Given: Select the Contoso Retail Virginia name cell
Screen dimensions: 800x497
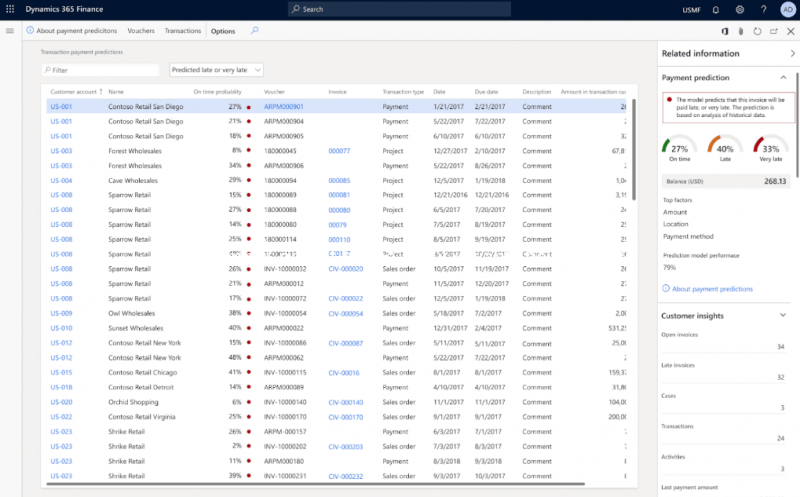Looking at the screenshot, I should (x=141, y=417).
